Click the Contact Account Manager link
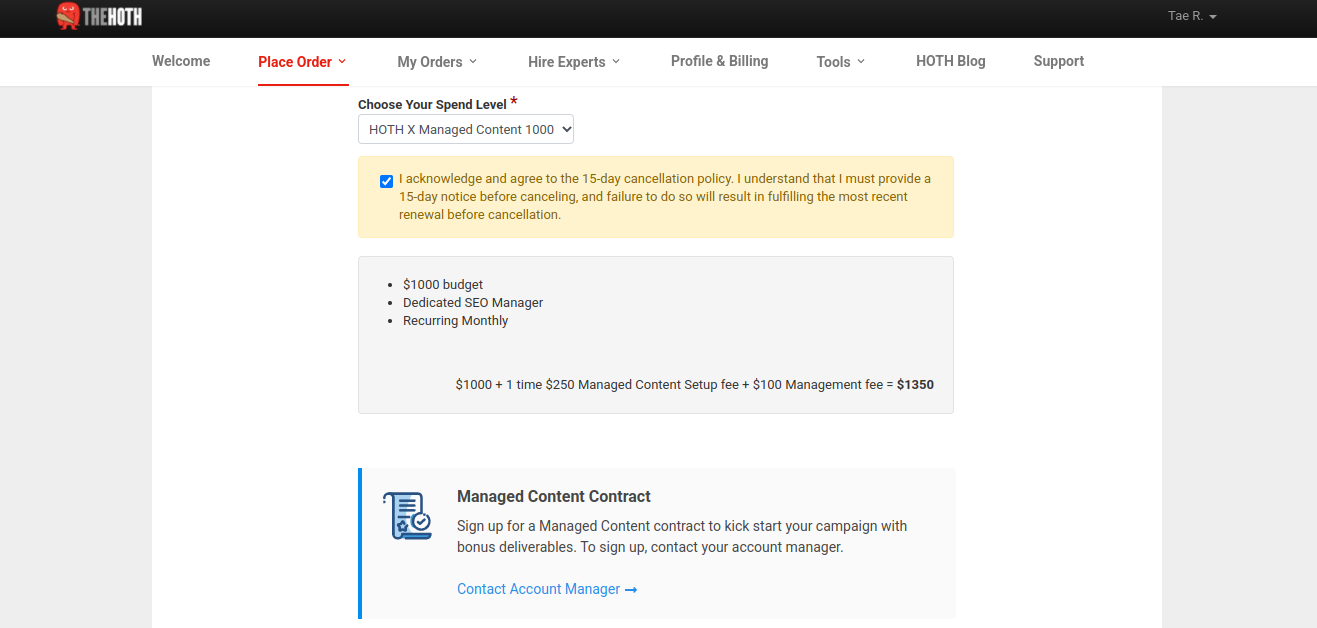 coord(547,589)
